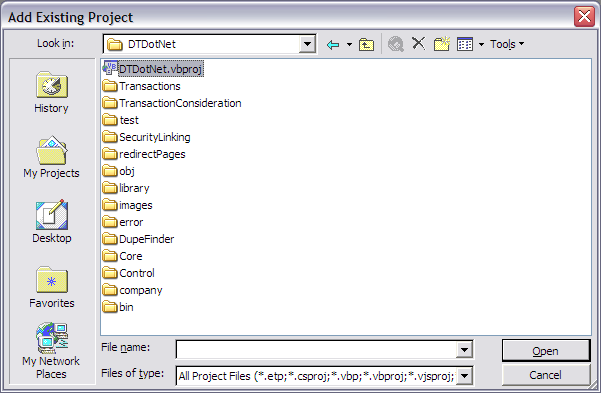
Task: Click the DTDotNet.vbproj file icon
Action: tap(110, 68)
